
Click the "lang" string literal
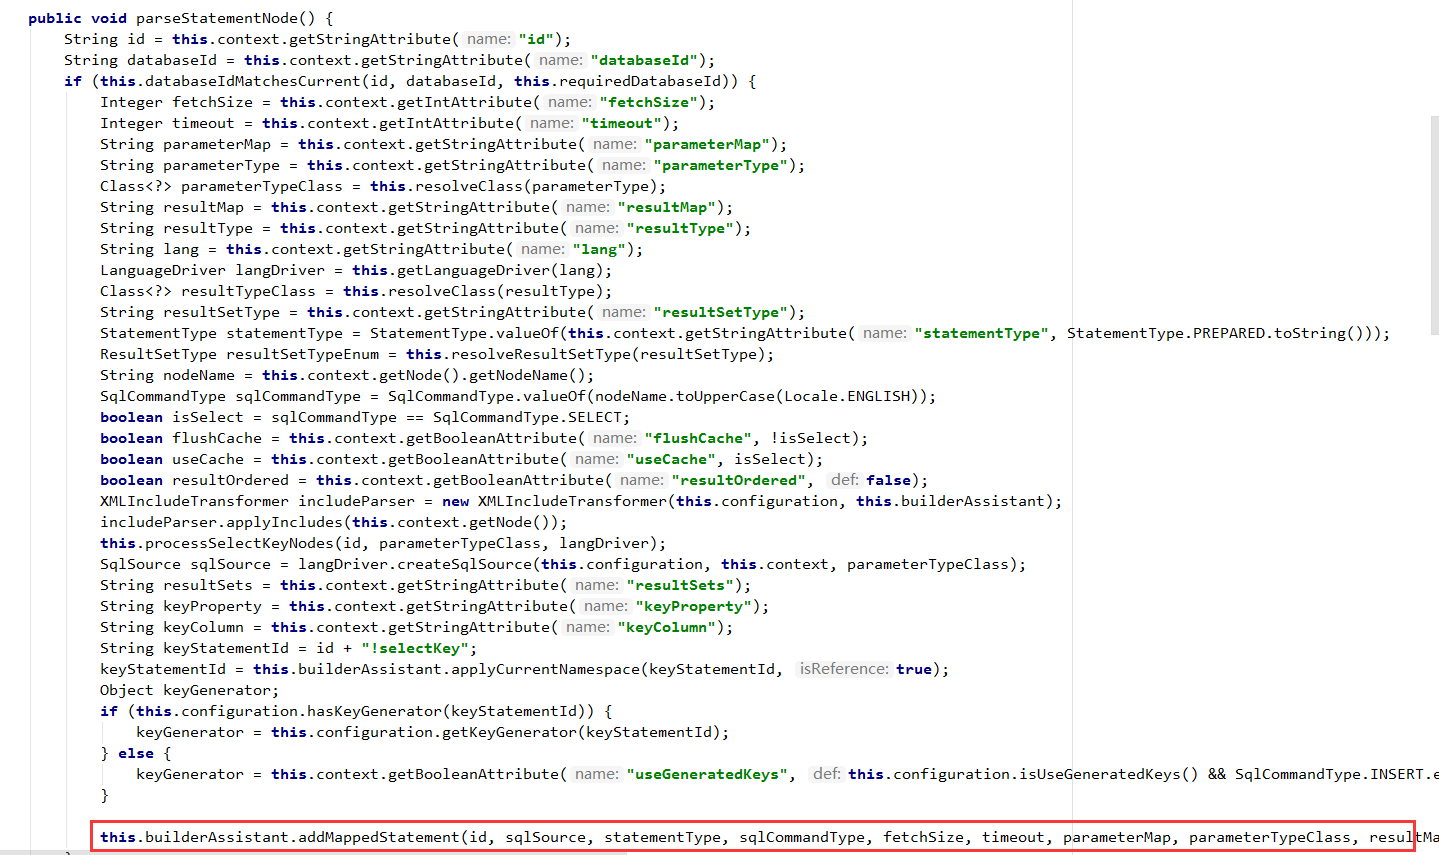coord(599,249)
